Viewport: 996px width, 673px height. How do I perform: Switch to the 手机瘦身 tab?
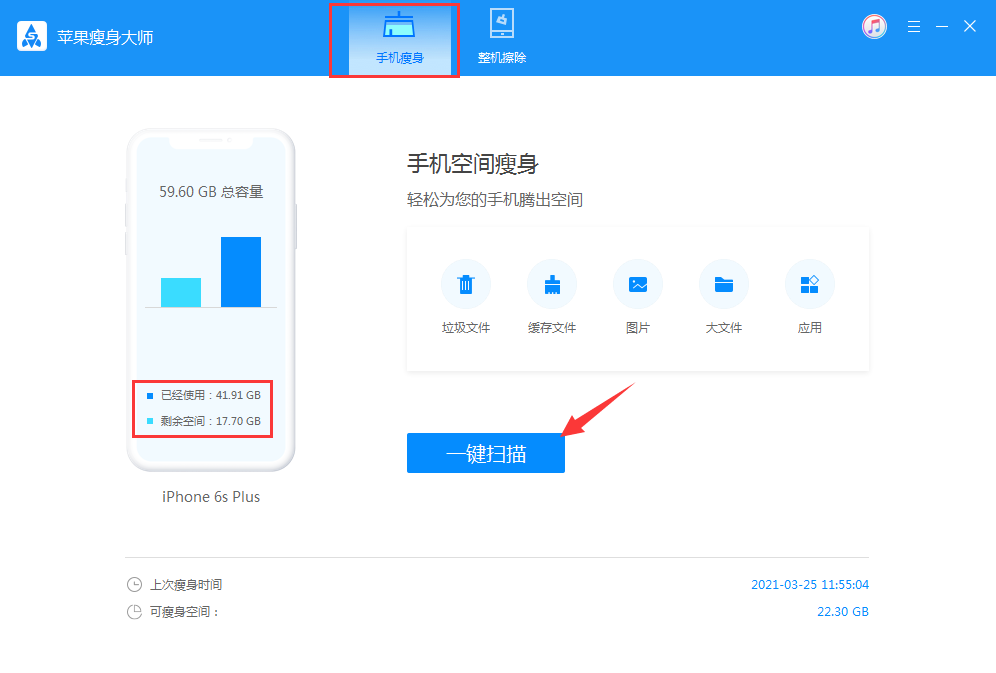[400, 39]
